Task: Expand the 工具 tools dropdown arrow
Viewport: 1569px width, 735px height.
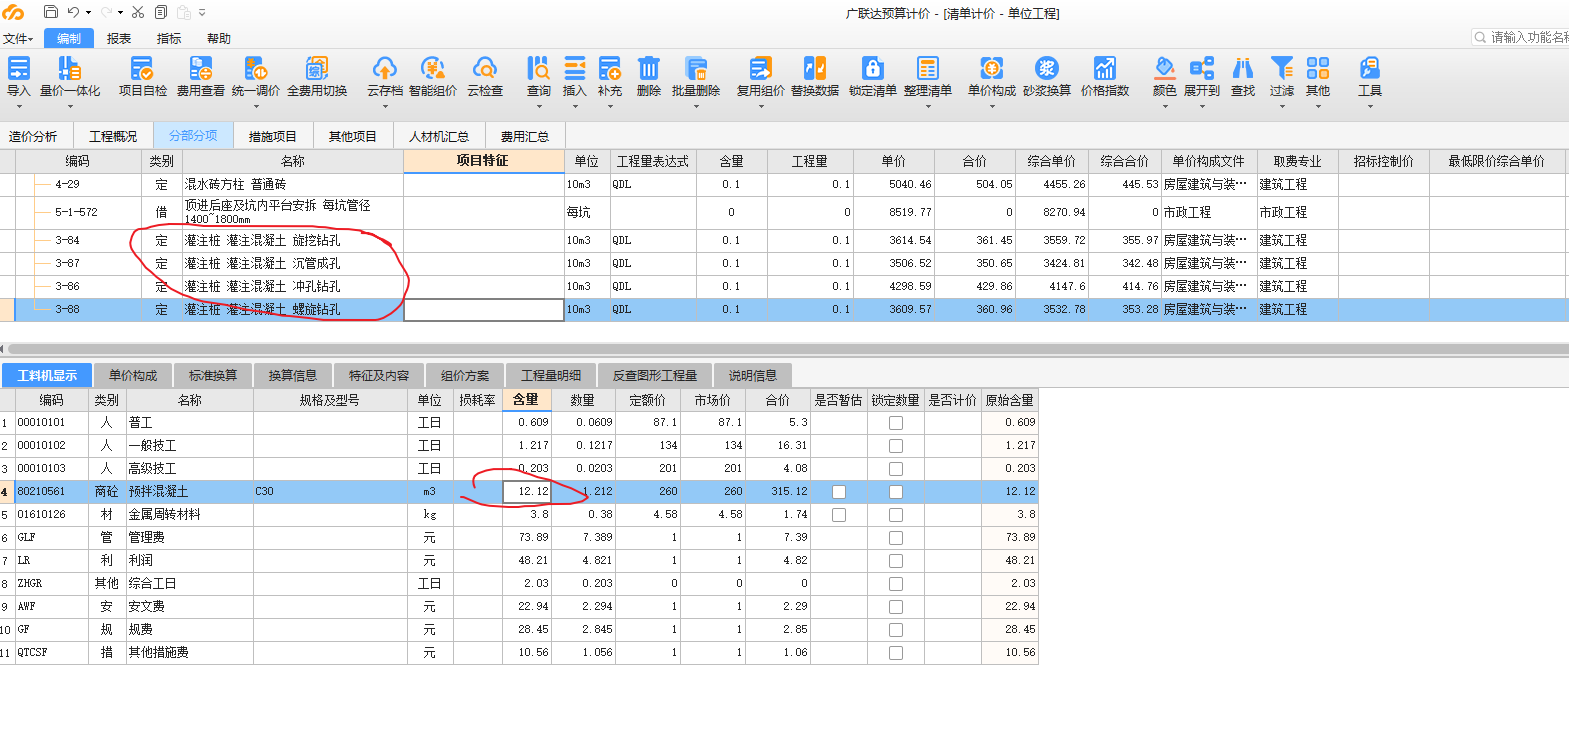Action: 1370,106
